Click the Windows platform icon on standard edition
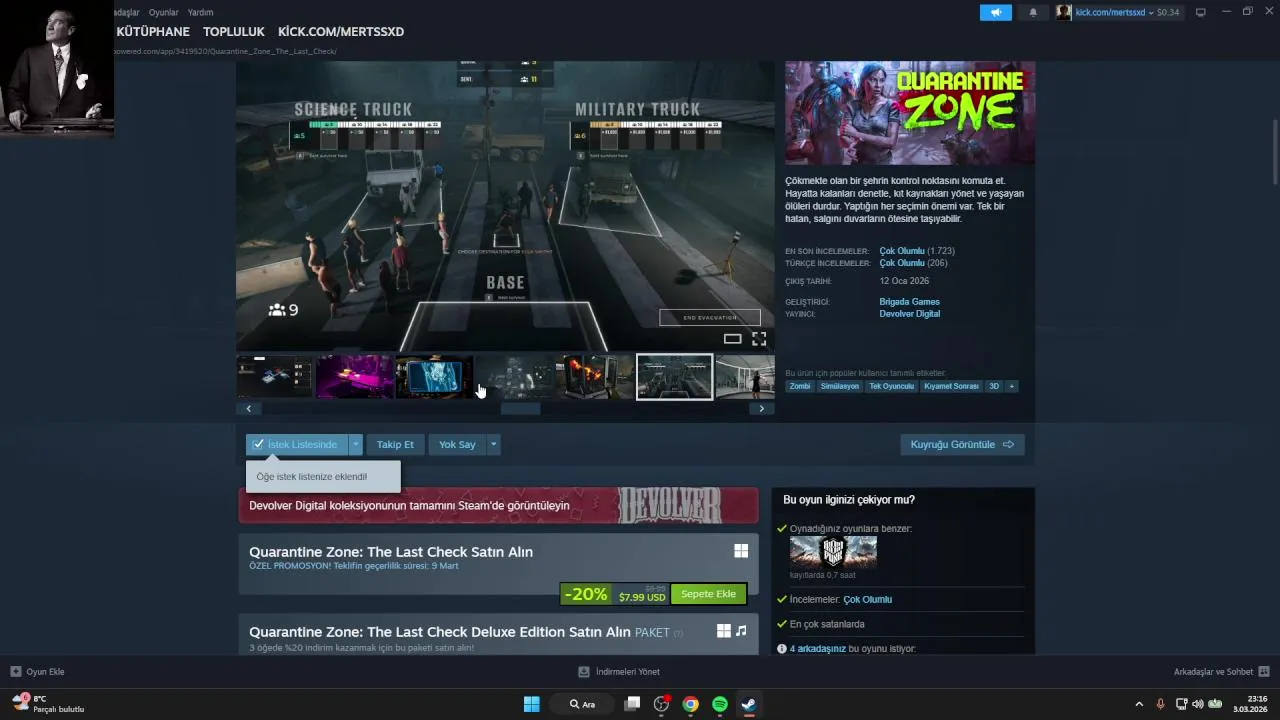The height and width of the screenshot is (720, 1280). (741, 551)
